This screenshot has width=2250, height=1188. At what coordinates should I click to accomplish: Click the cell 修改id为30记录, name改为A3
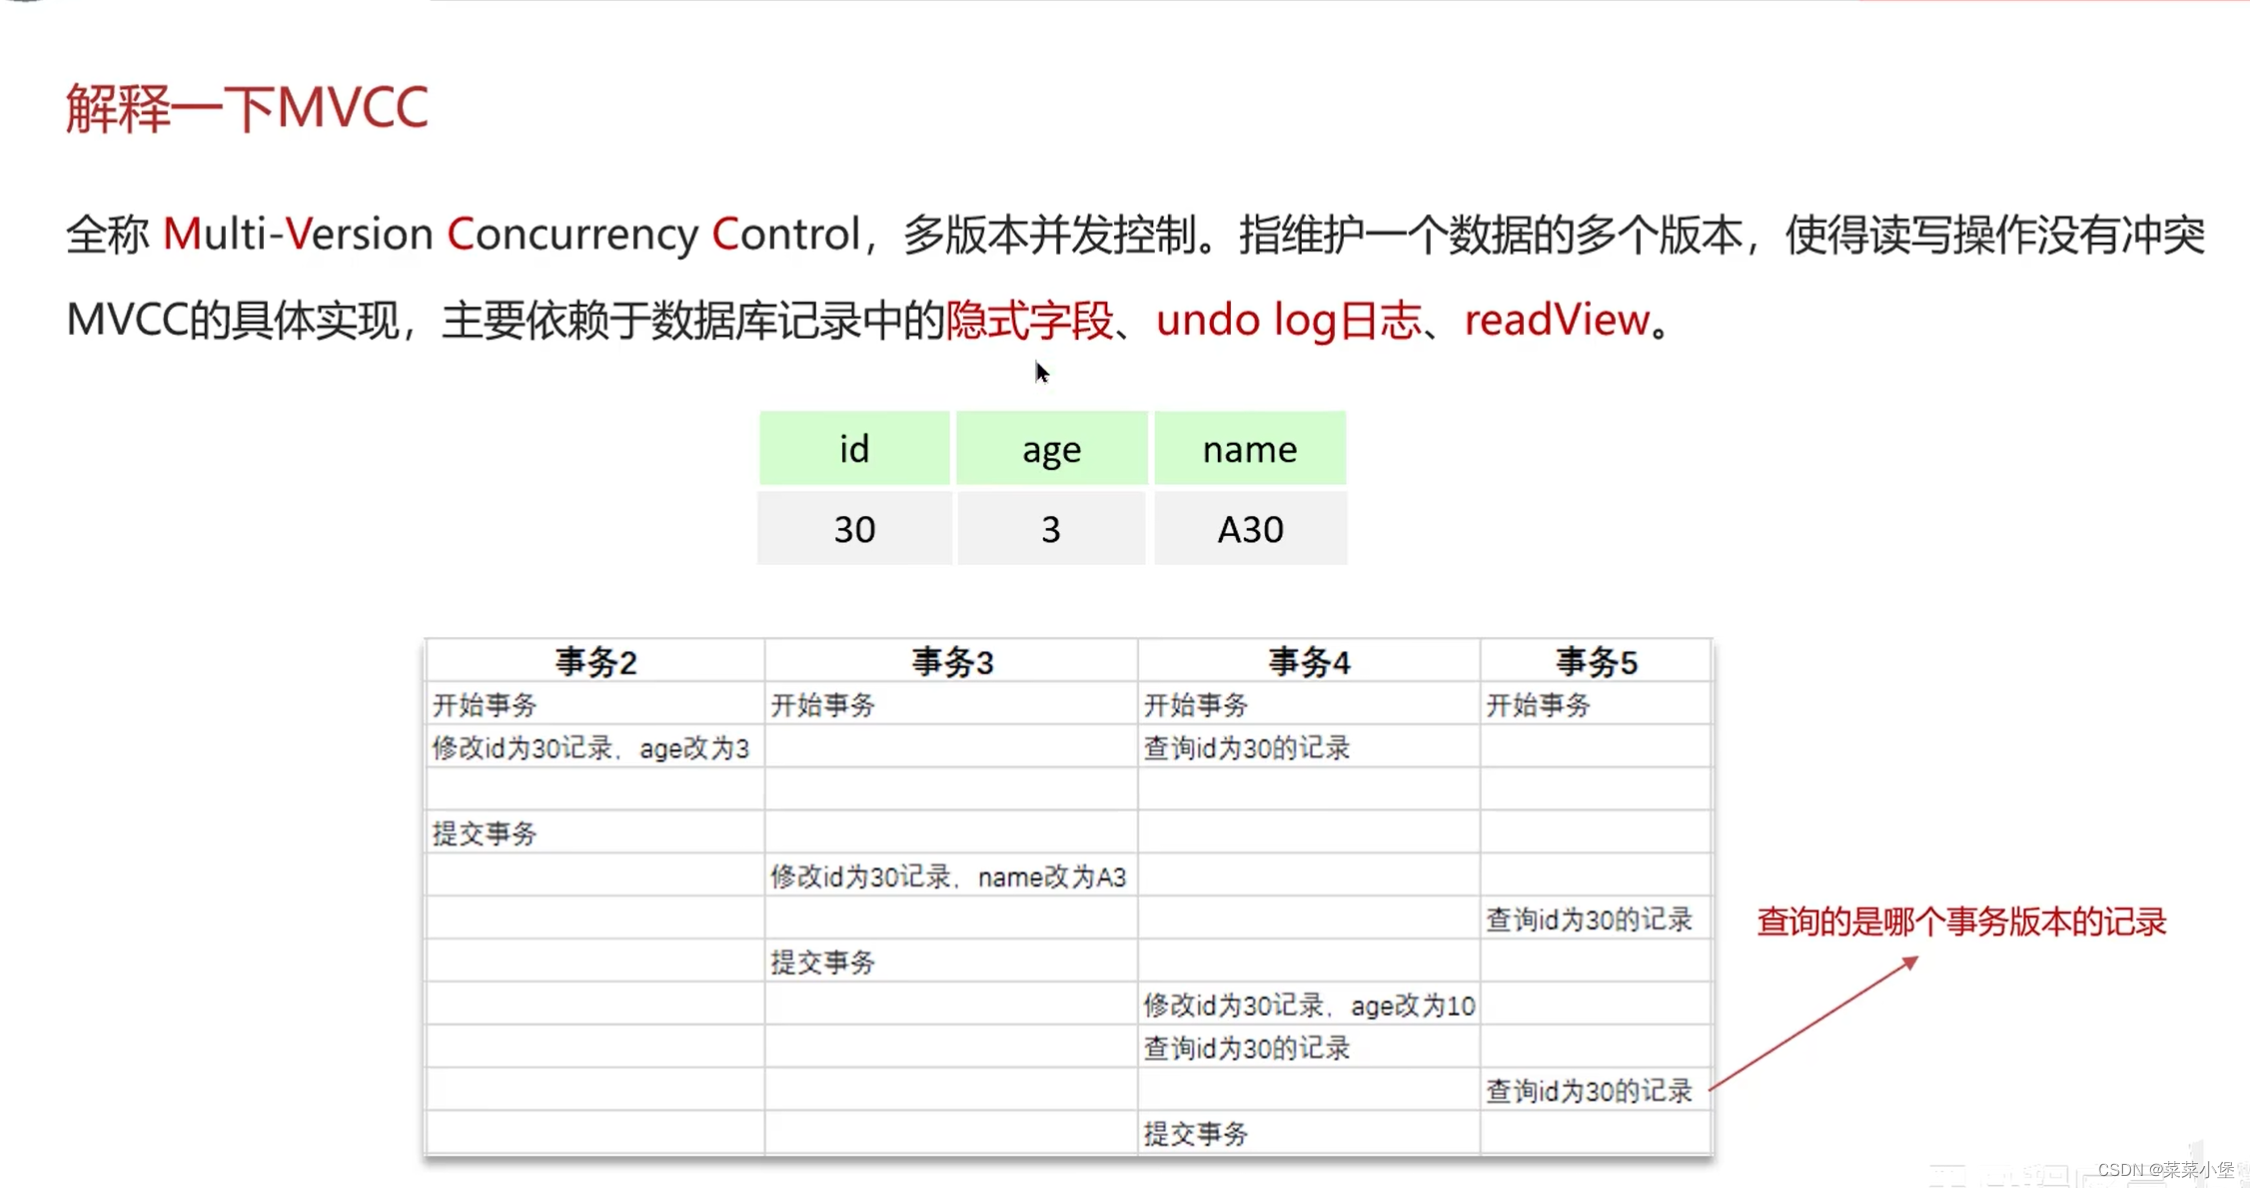[948, 877]
